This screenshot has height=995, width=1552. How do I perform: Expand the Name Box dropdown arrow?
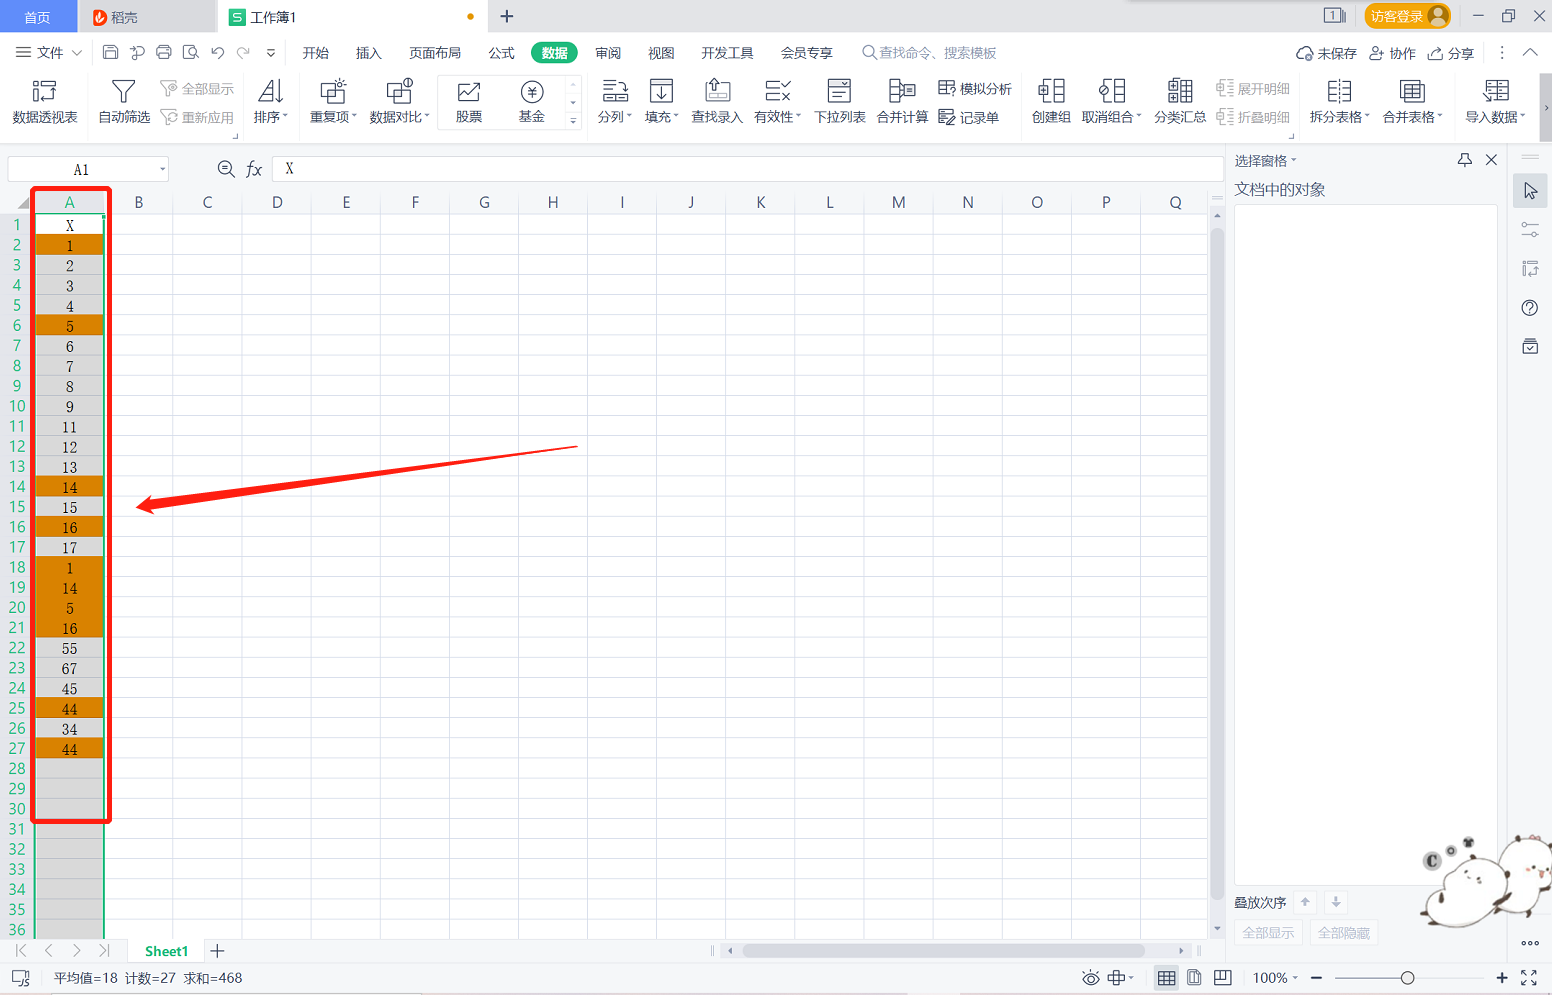162,169
